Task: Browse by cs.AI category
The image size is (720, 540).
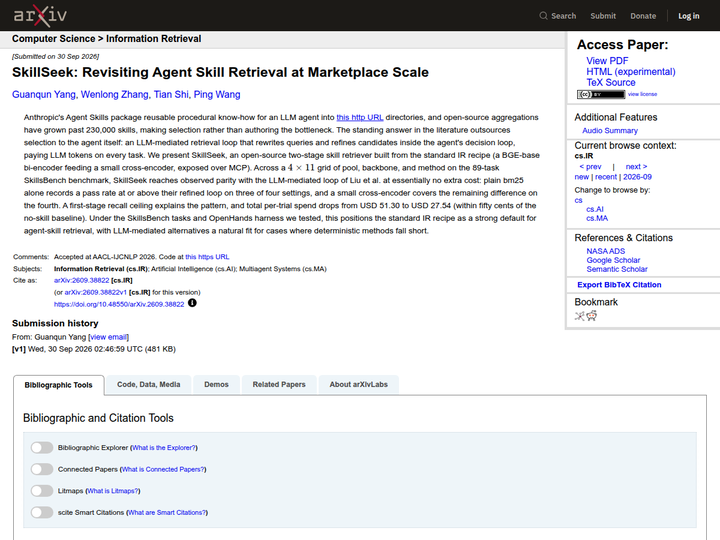Action: point(595,209)
